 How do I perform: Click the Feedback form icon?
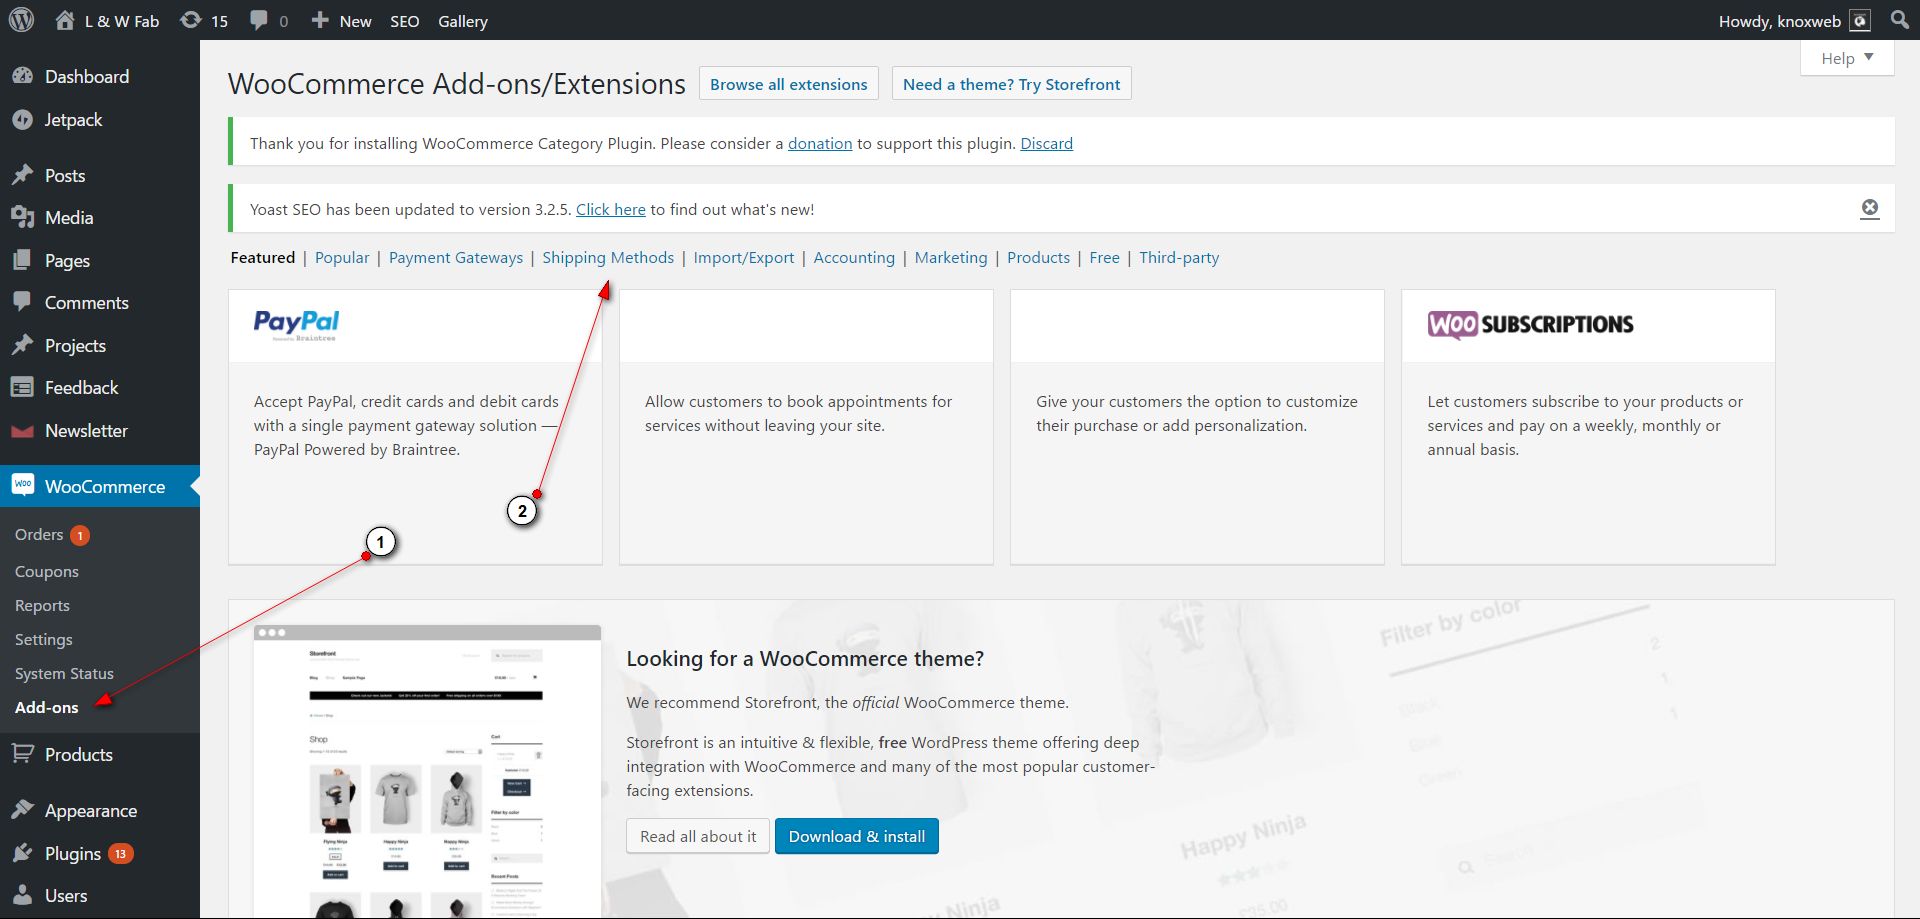tap(23, 387)
